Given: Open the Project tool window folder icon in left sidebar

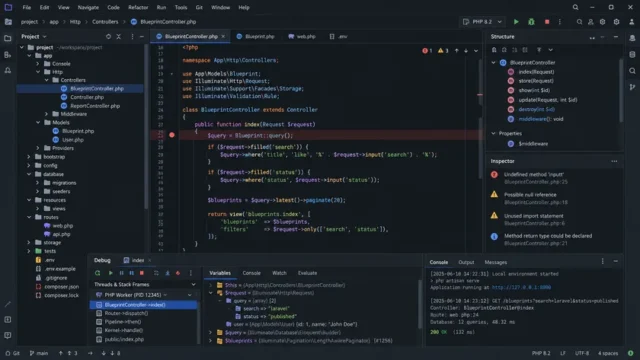Looking at the screenshot, I should click(8, 38).
